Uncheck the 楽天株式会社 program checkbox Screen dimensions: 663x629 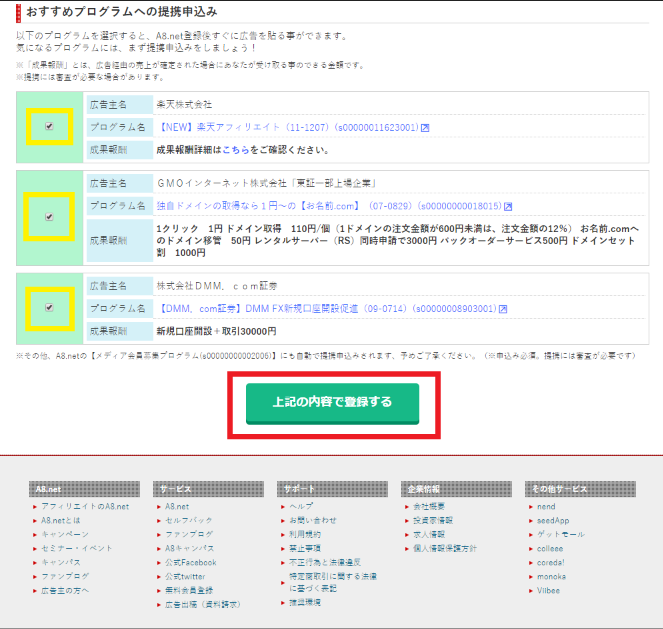click(49, 126)
